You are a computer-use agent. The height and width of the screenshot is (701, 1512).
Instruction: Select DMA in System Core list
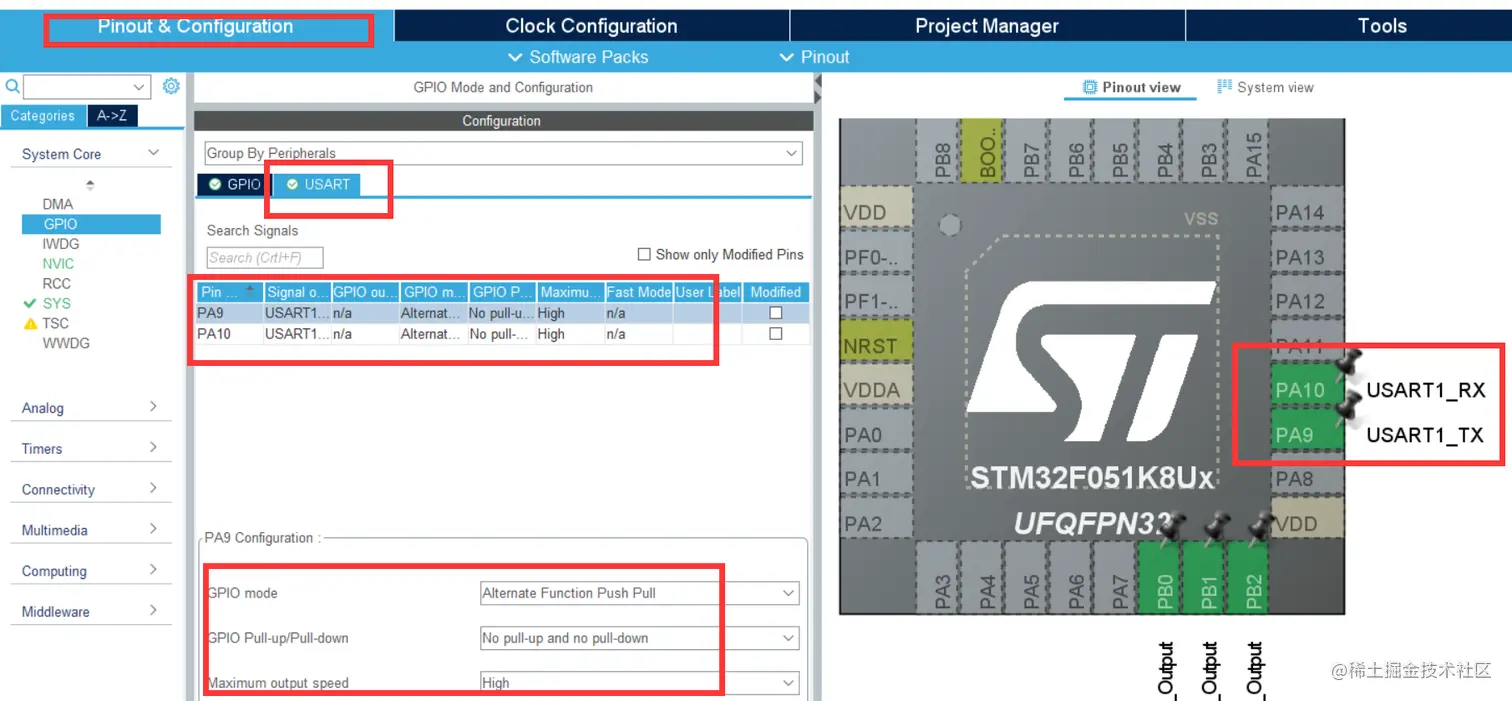tap(58, 204)
